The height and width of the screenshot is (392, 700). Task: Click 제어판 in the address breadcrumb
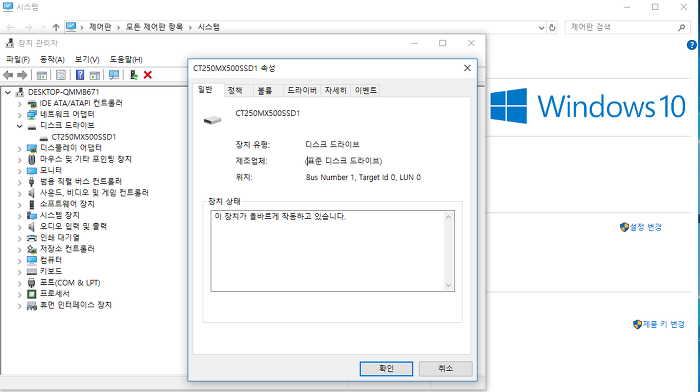tap(100, 27)
